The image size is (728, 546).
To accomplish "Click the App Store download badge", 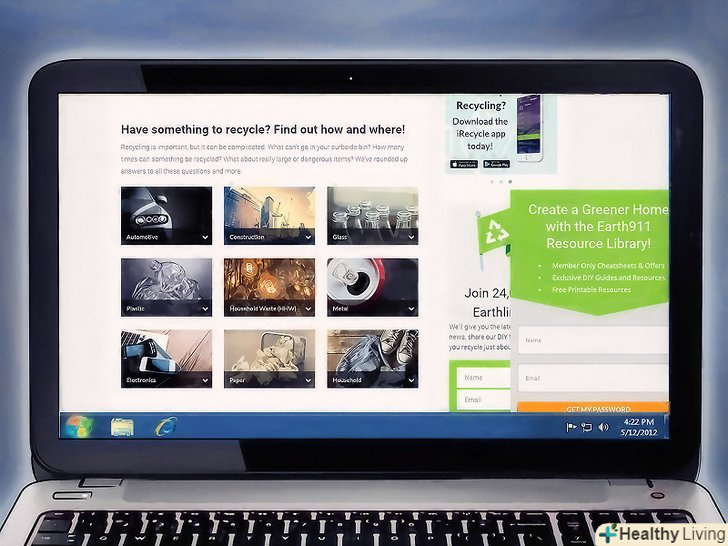I will pos(463,164).
